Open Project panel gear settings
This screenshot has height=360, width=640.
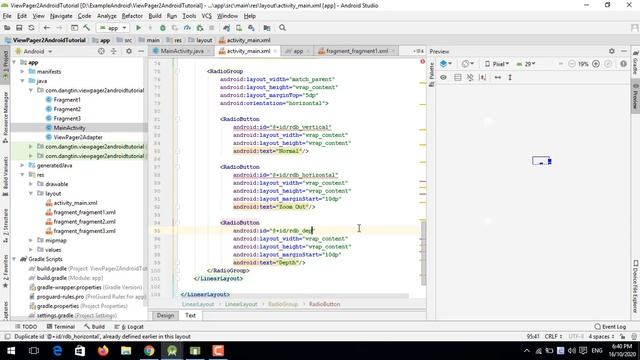[129, 51]
